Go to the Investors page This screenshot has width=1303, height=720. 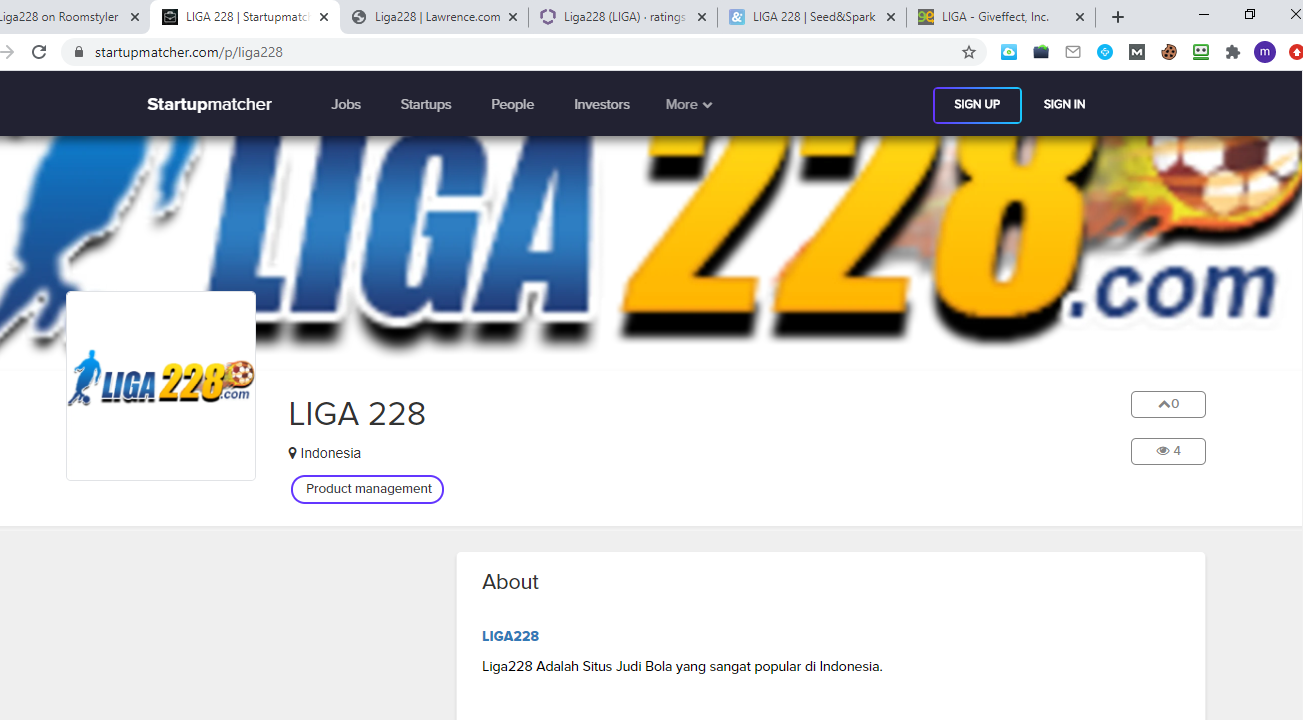click(x=601, y=104)
